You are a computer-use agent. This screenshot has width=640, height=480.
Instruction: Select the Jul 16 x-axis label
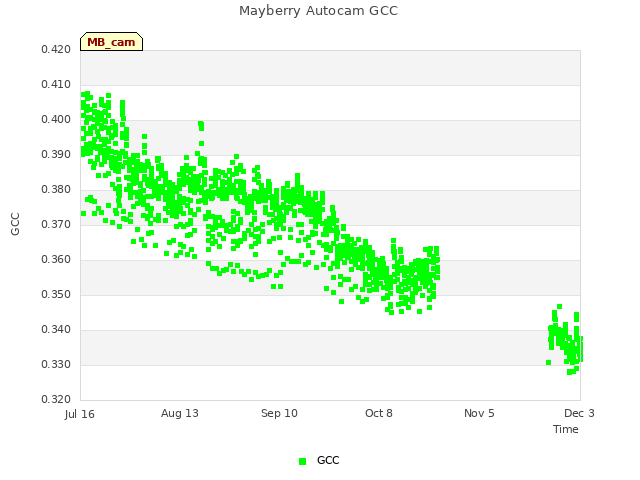[80, 414]
